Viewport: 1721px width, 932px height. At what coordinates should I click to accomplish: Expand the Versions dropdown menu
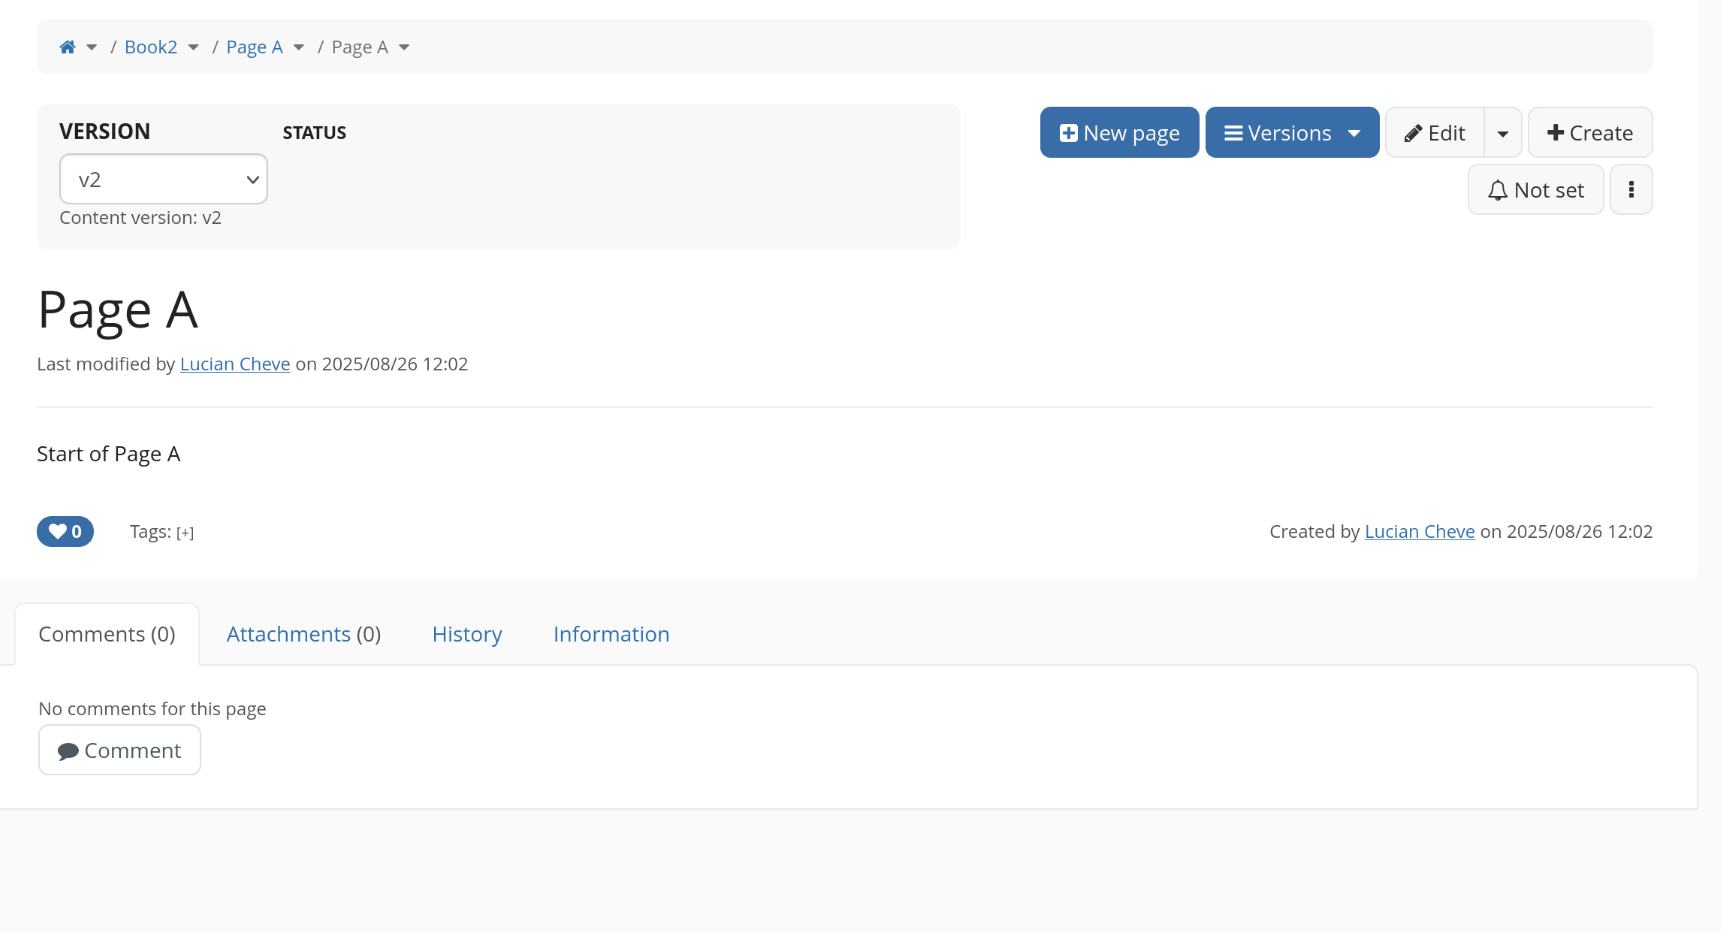point(1292,133)
